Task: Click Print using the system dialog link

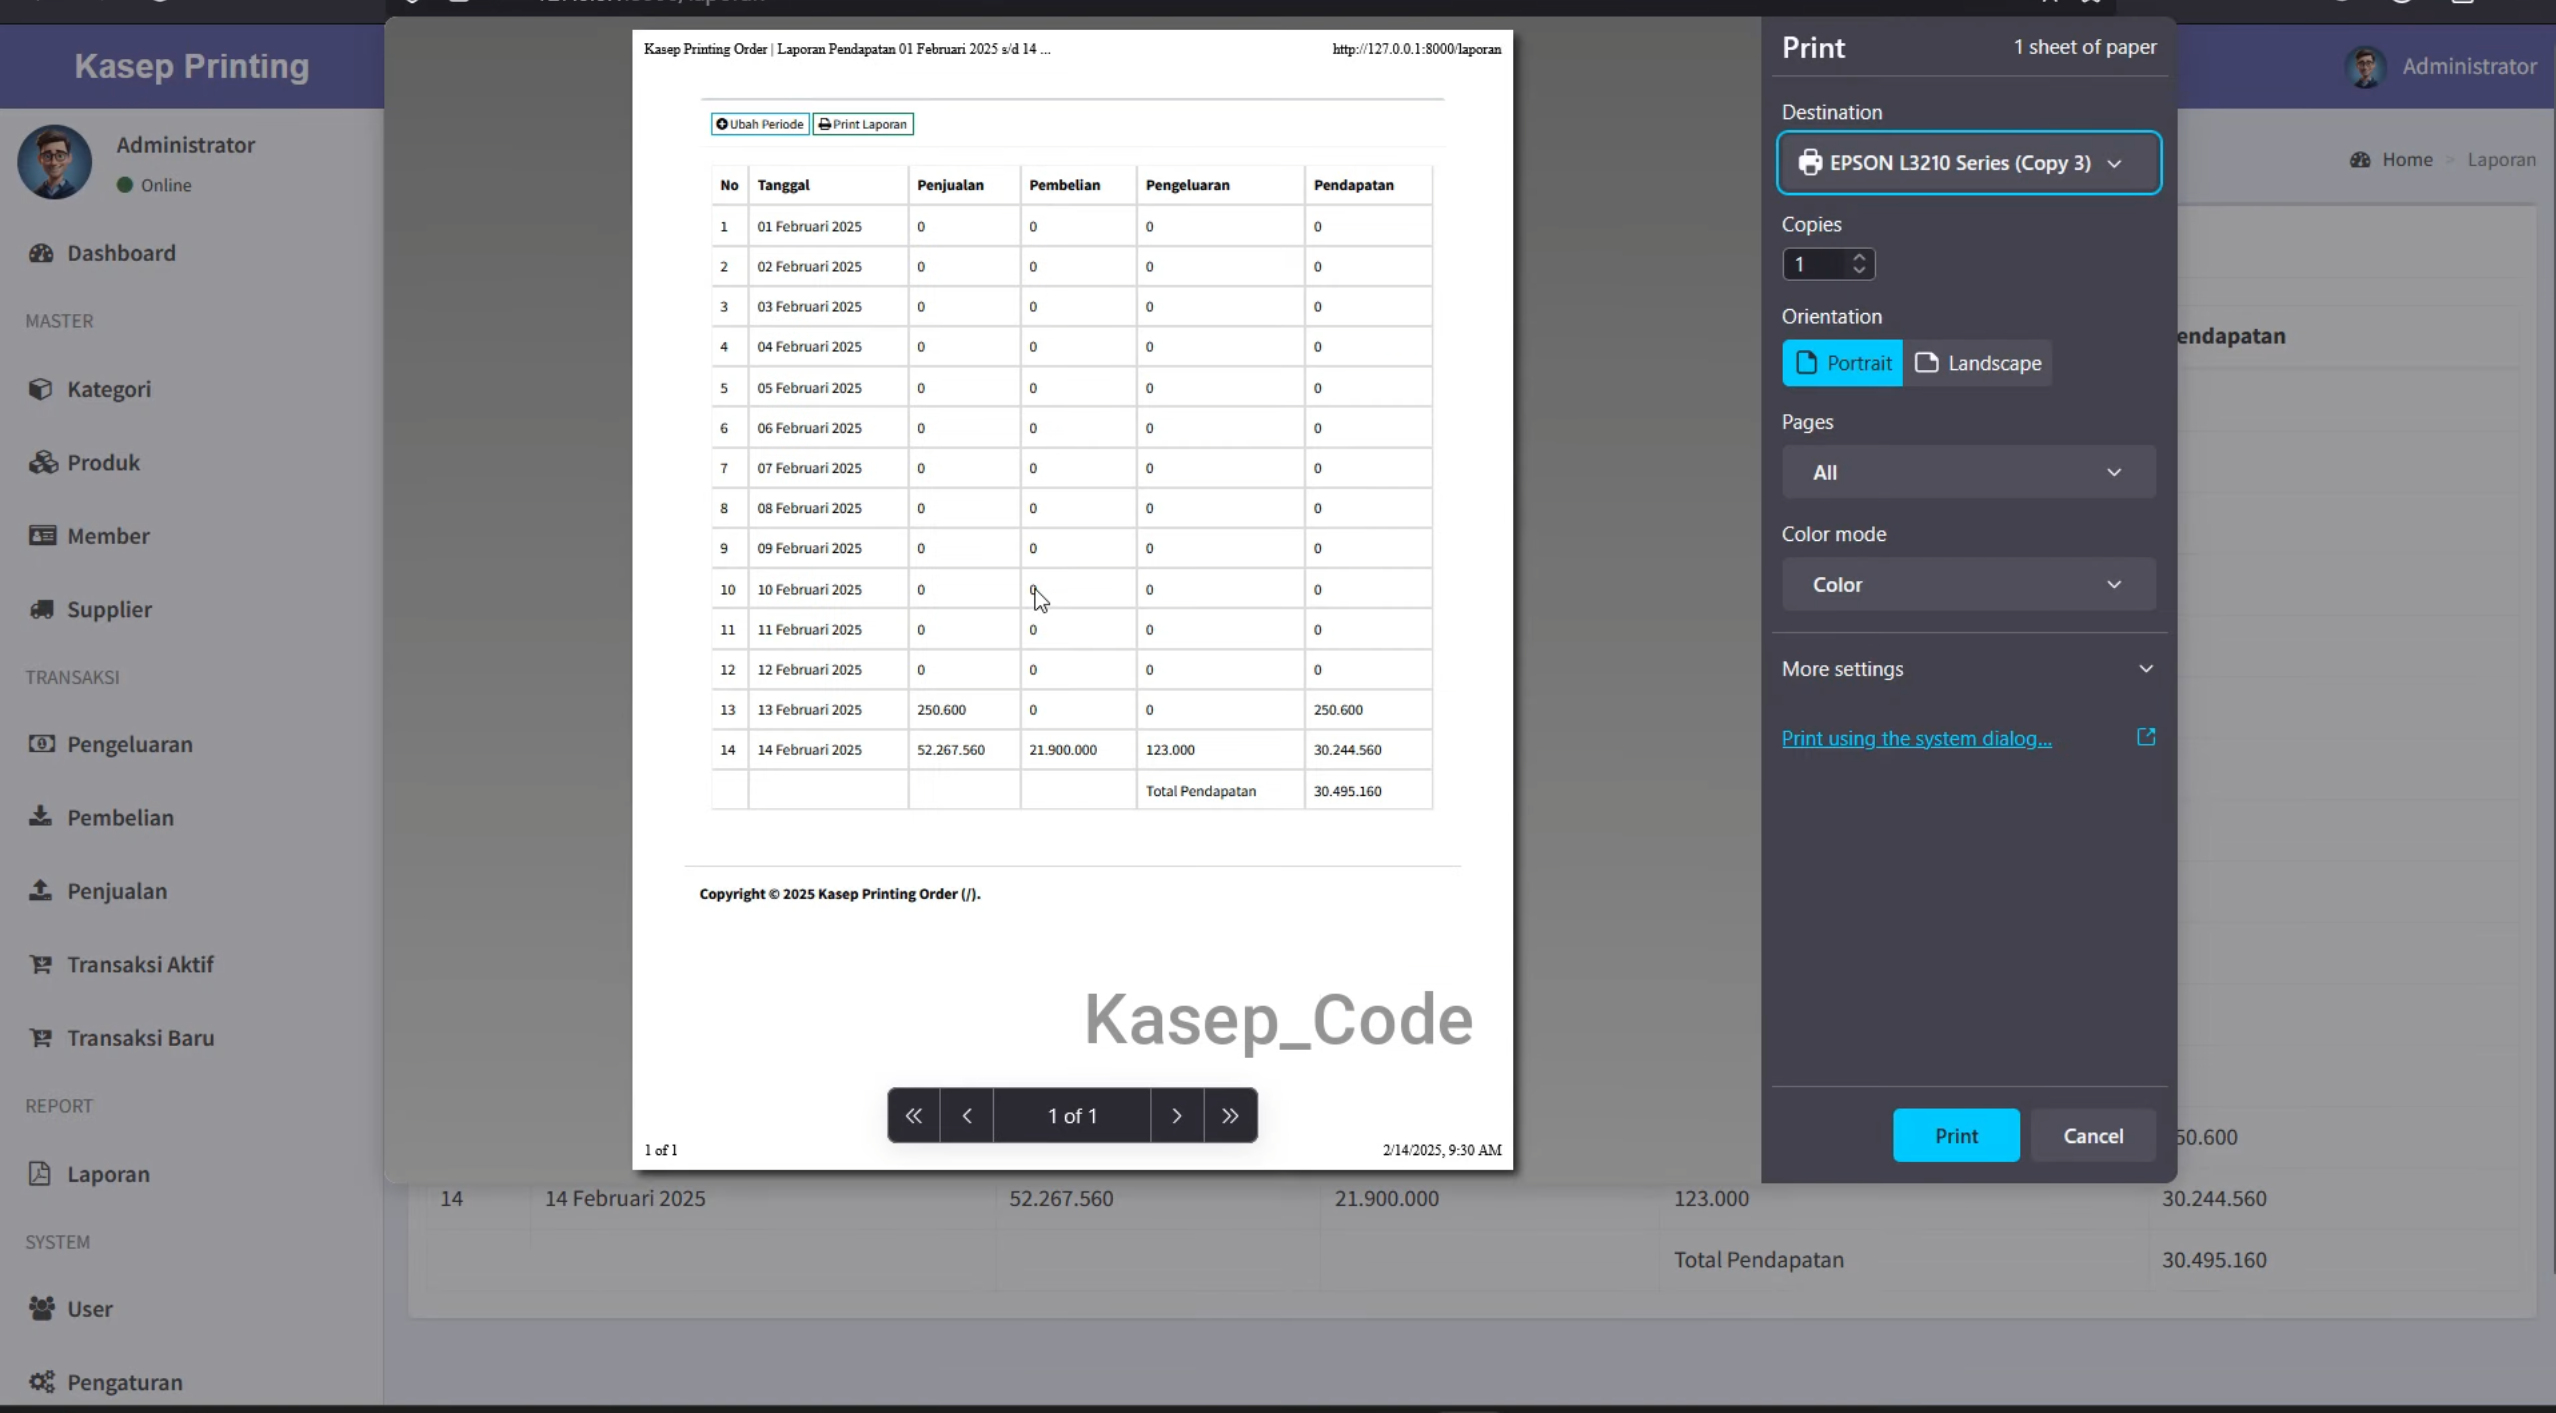Action: tap(1916, 738)
